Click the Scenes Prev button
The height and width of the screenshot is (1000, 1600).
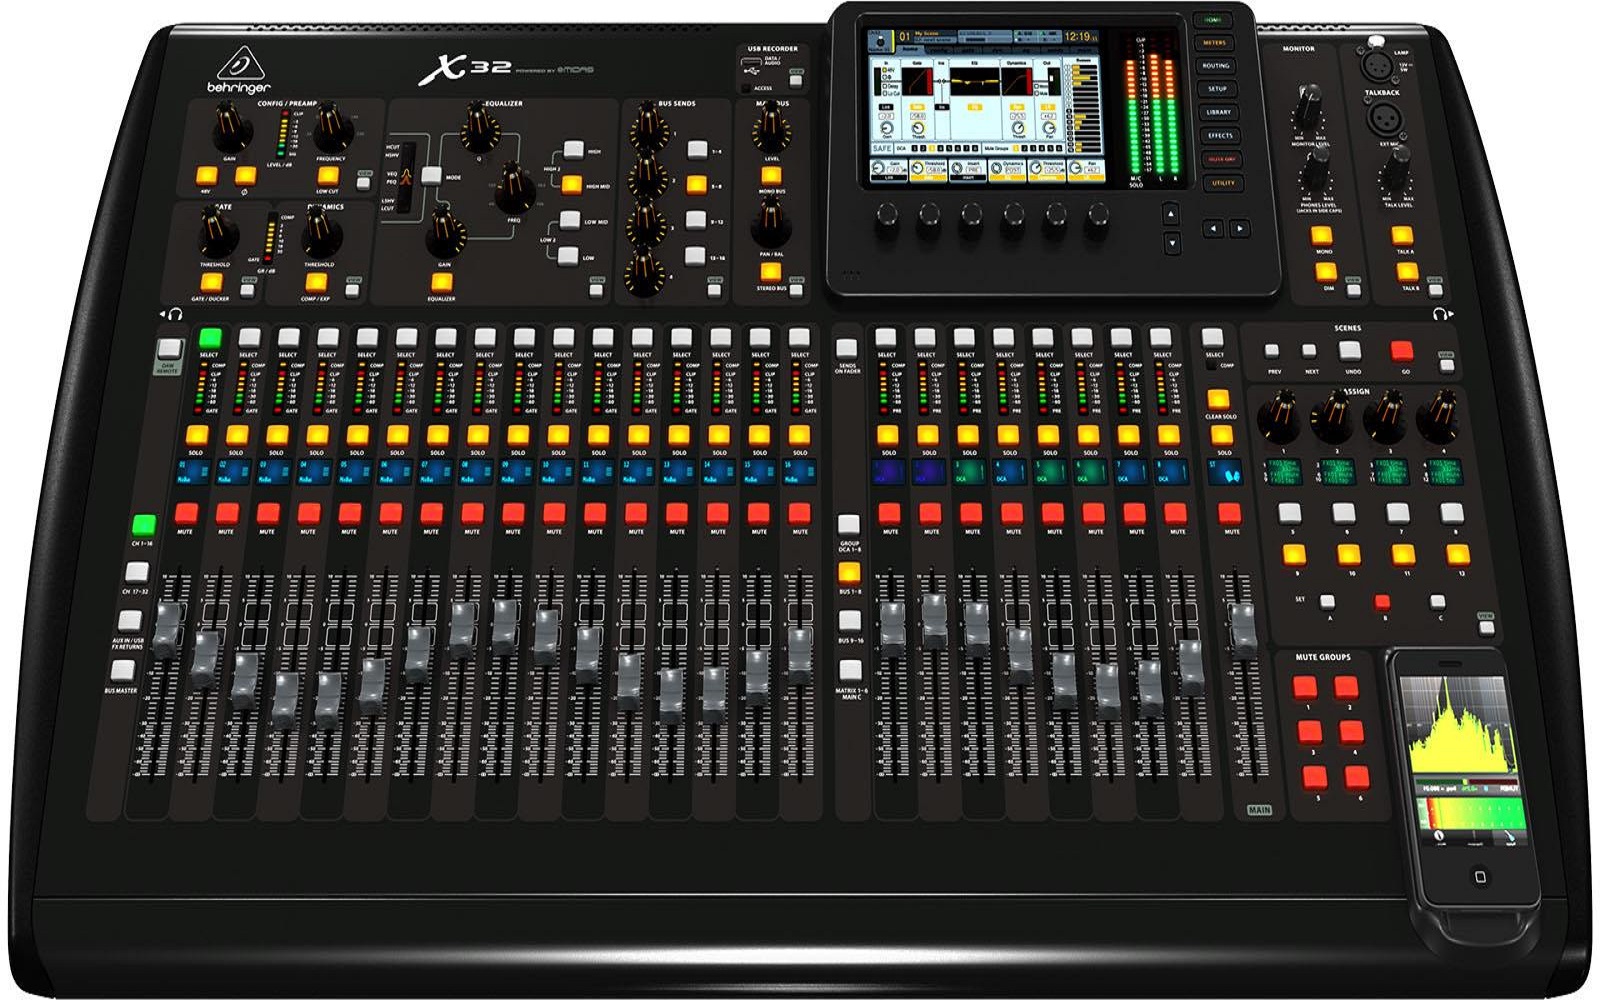1271,351
